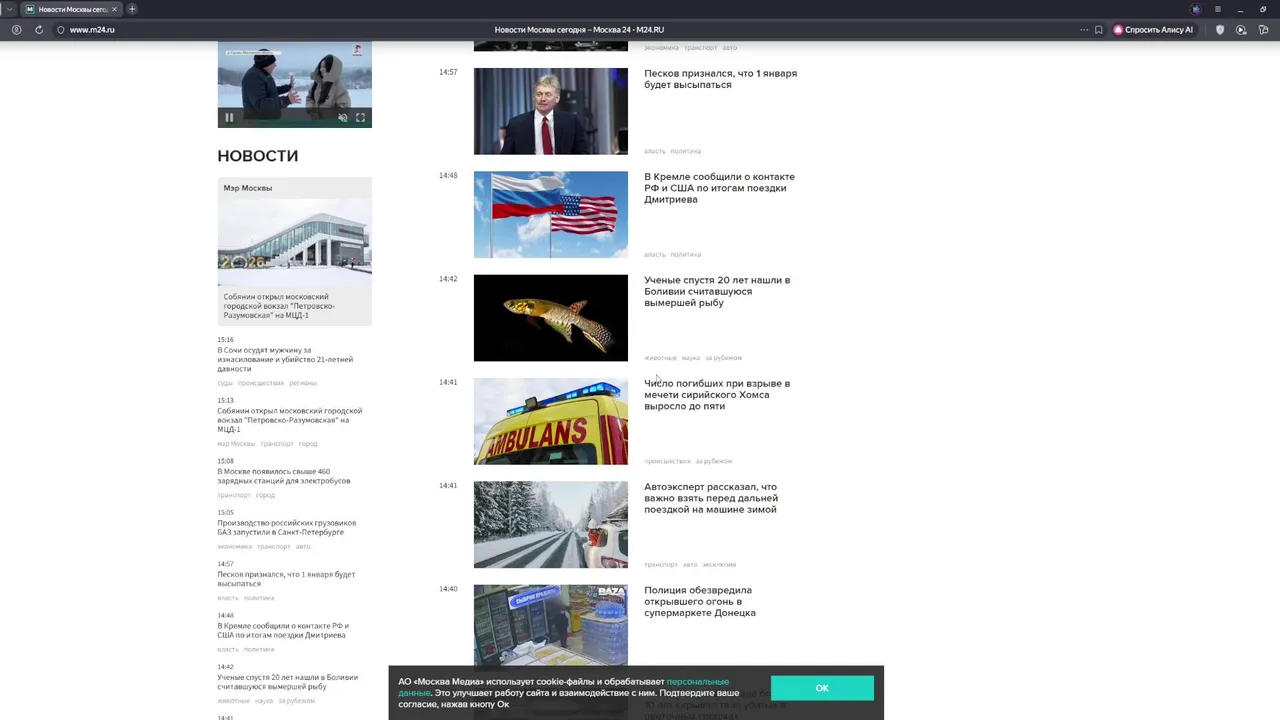Open sidebar 14:48 В Кремле сообщили item
The width and height of the screenshot is (1280, 720).
coord(283,630)
